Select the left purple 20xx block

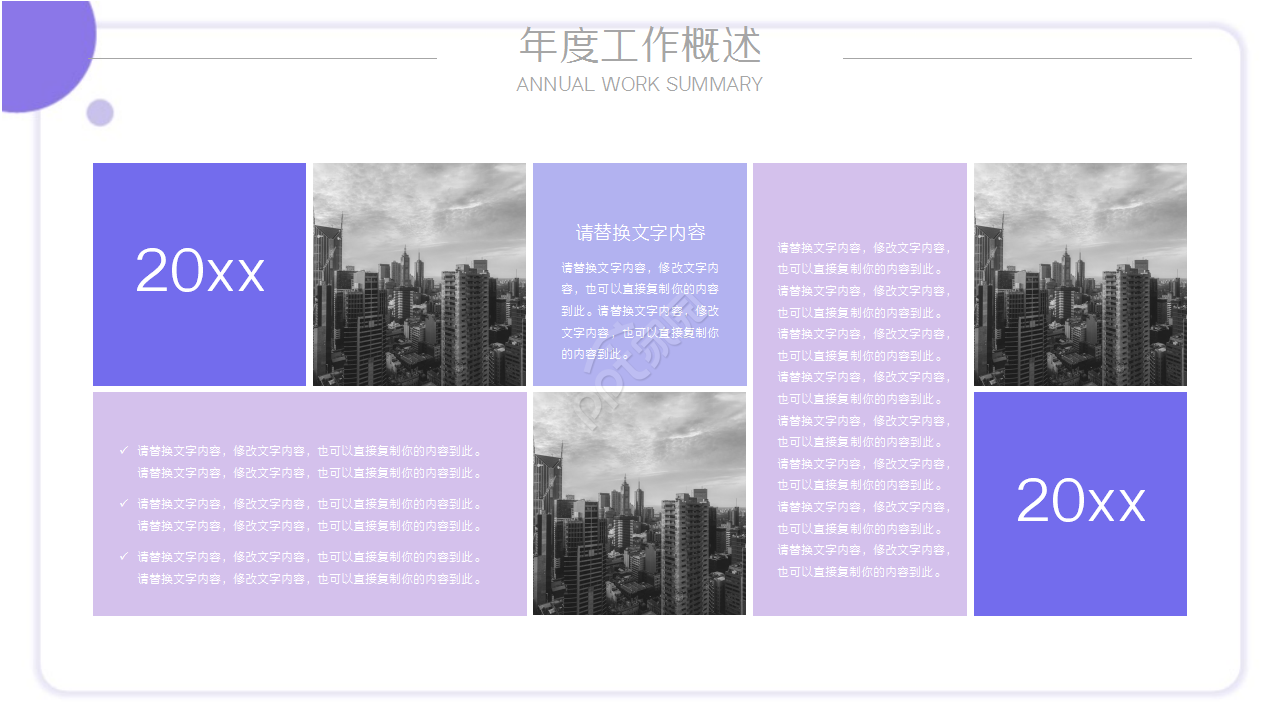pos(199,273)
